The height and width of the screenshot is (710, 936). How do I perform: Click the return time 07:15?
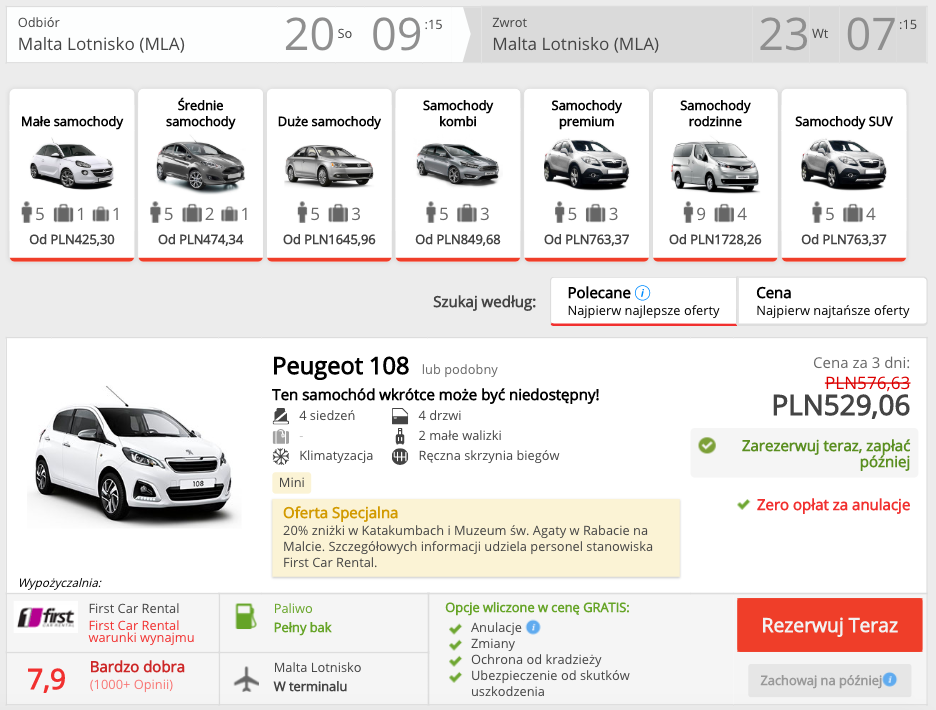point(882,34)
